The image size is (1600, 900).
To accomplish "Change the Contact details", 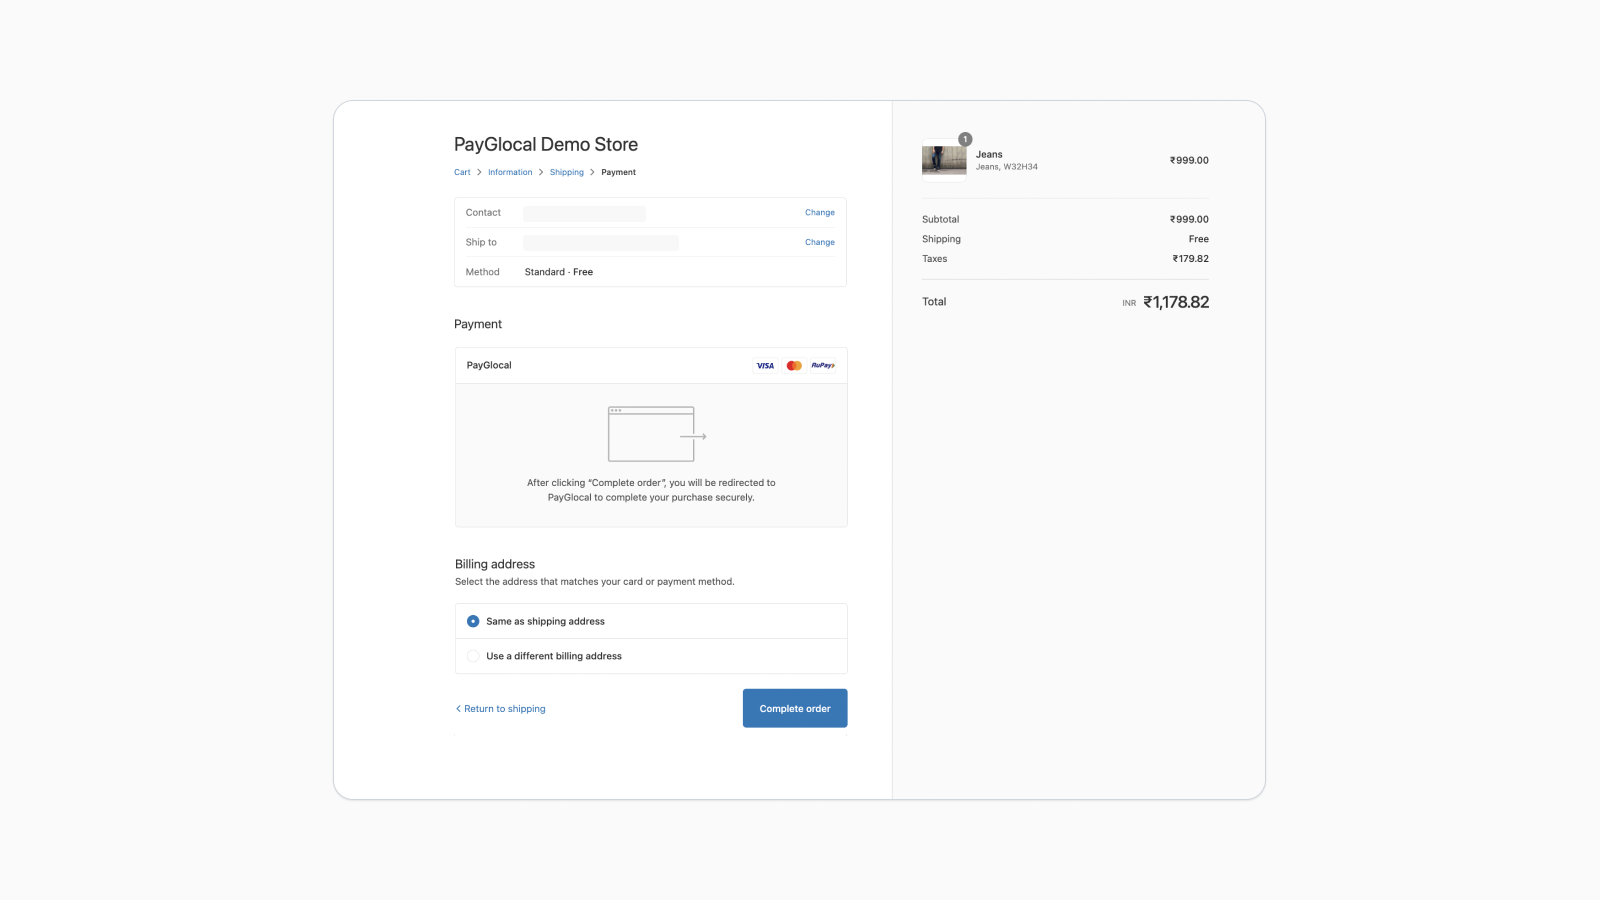I will pos(820,212).
